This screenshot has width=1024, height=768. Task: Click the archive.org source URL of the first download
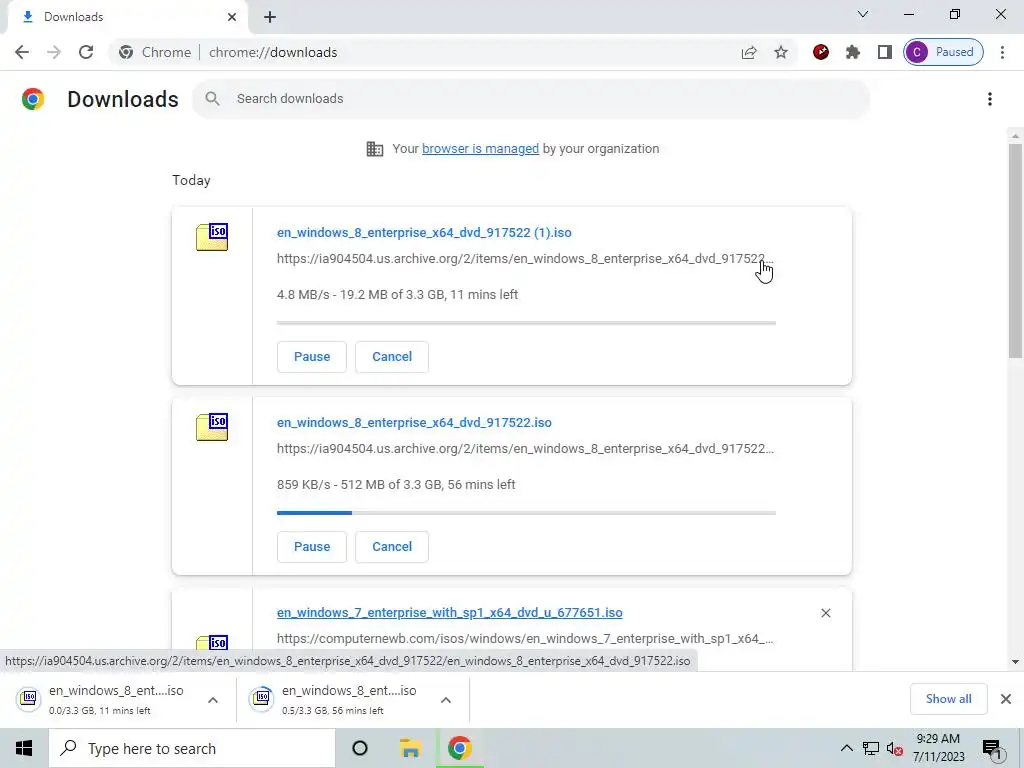pyautogui.click(x=525, y=259)
